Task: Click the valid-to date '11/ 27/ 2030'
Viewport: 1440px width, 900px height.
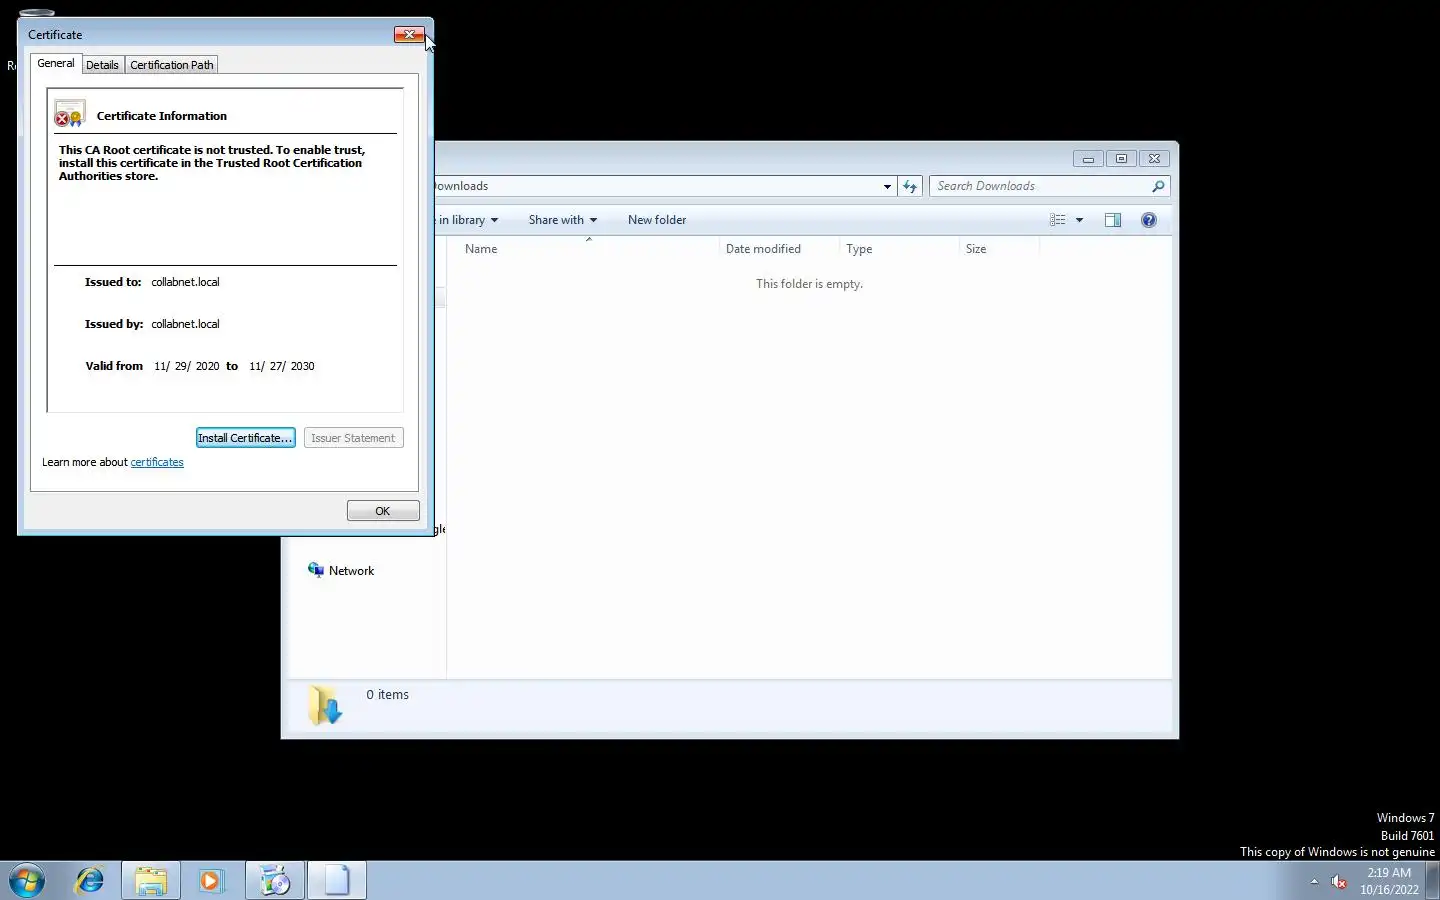Action: (x=282, y=366)
